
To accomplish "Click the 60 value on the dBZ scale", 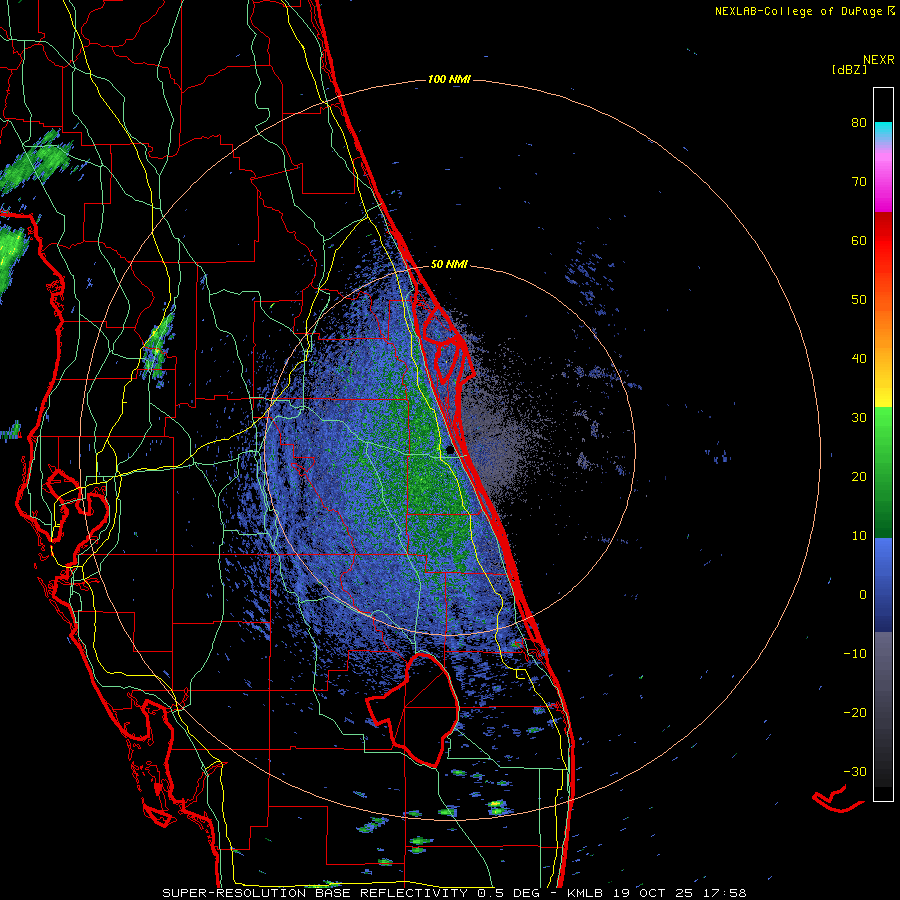I will (859, 240).
